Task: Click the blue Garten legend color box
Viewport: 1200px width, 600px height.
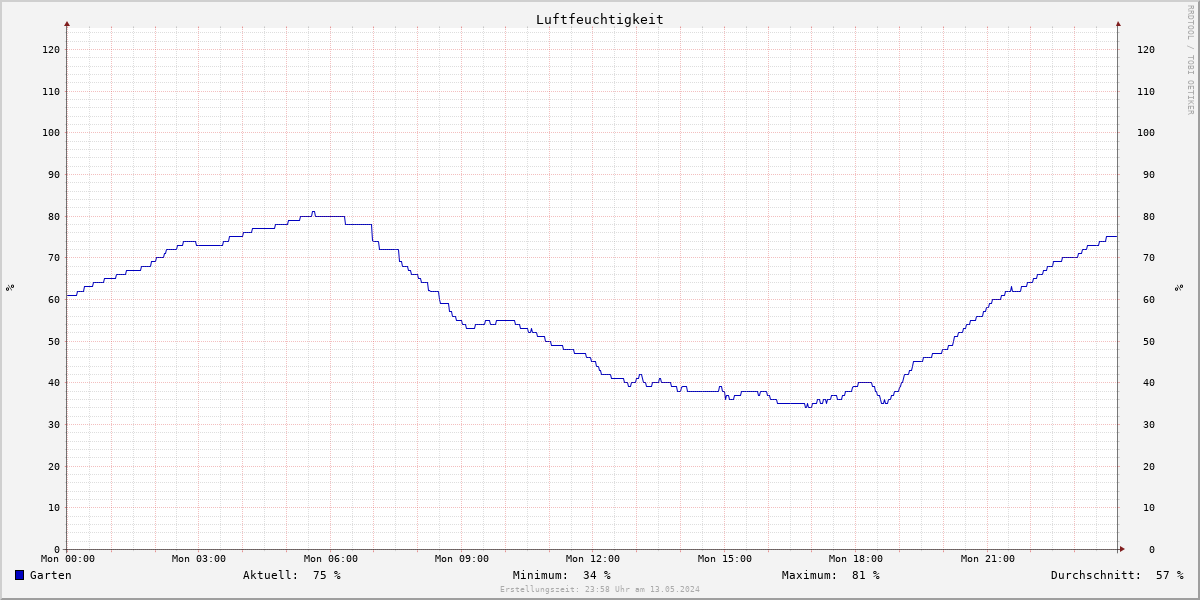Action: point(19,575)
